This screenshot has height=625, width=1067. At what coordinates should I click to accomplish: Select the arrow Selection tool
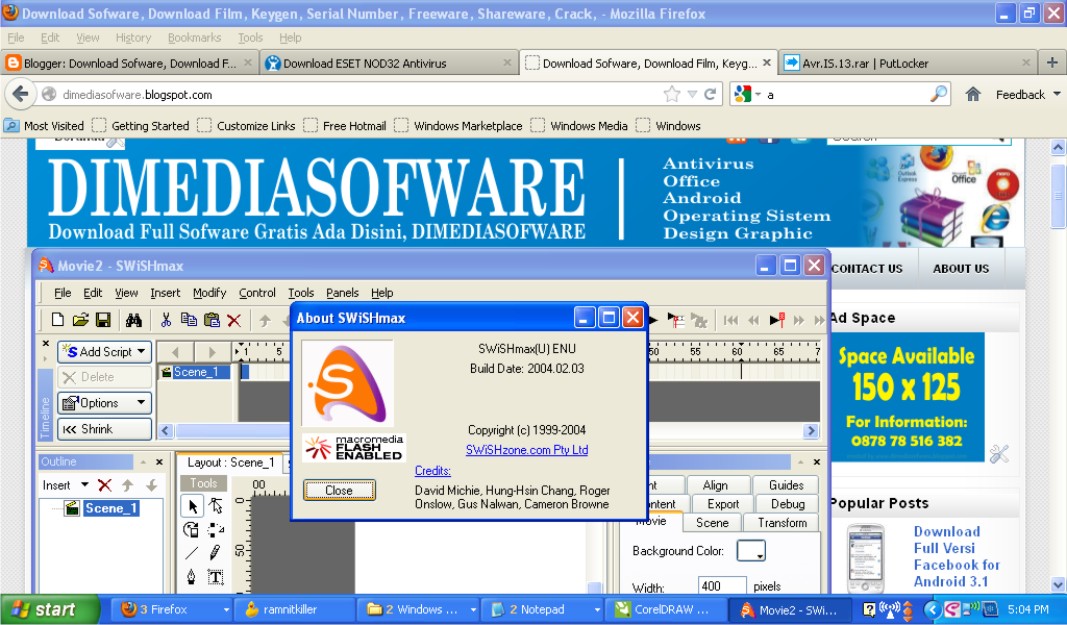(193, 506)
